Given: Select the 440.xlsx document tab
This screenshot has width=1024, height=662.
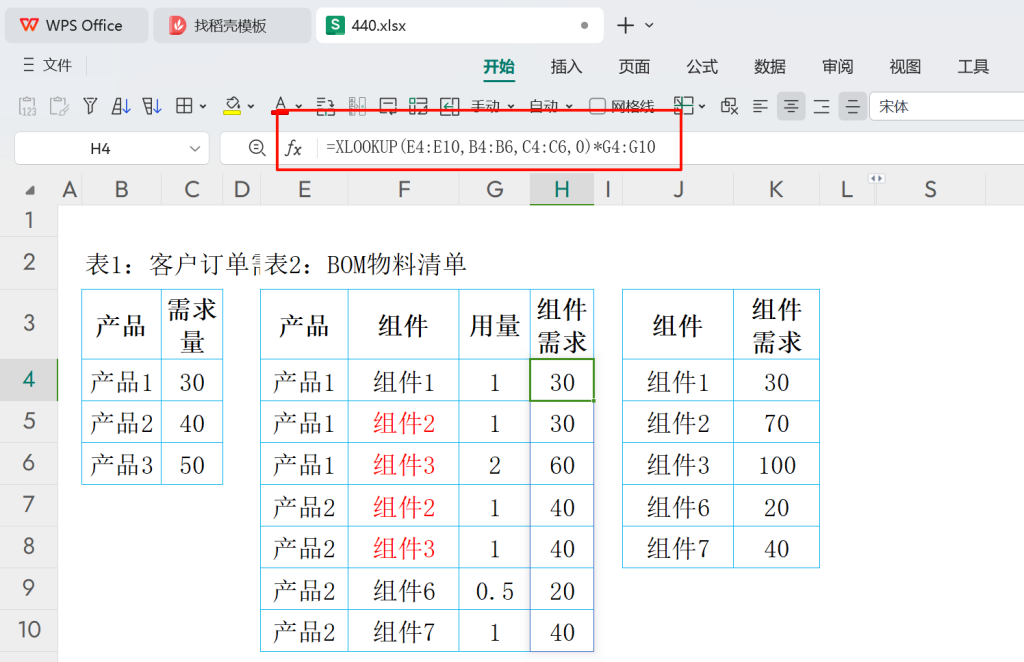Looking at the screenshot, I should point(460,25).
